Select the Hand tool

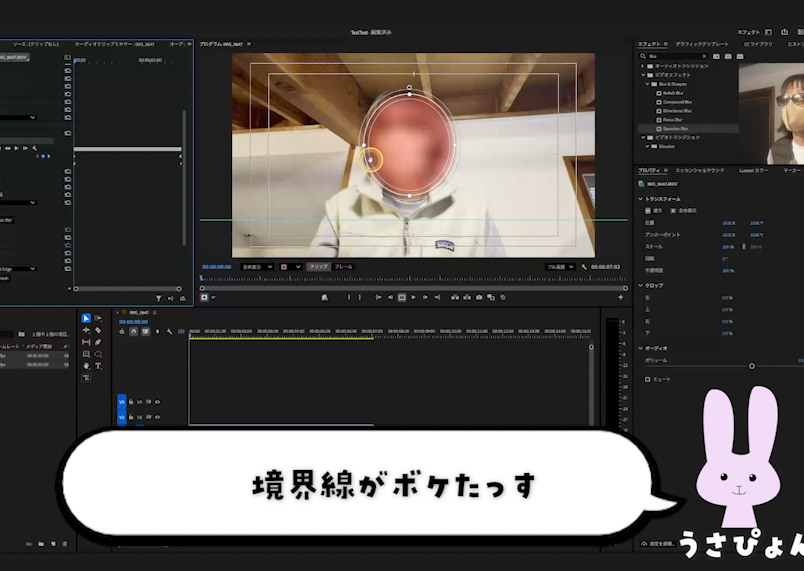[86, 366]
